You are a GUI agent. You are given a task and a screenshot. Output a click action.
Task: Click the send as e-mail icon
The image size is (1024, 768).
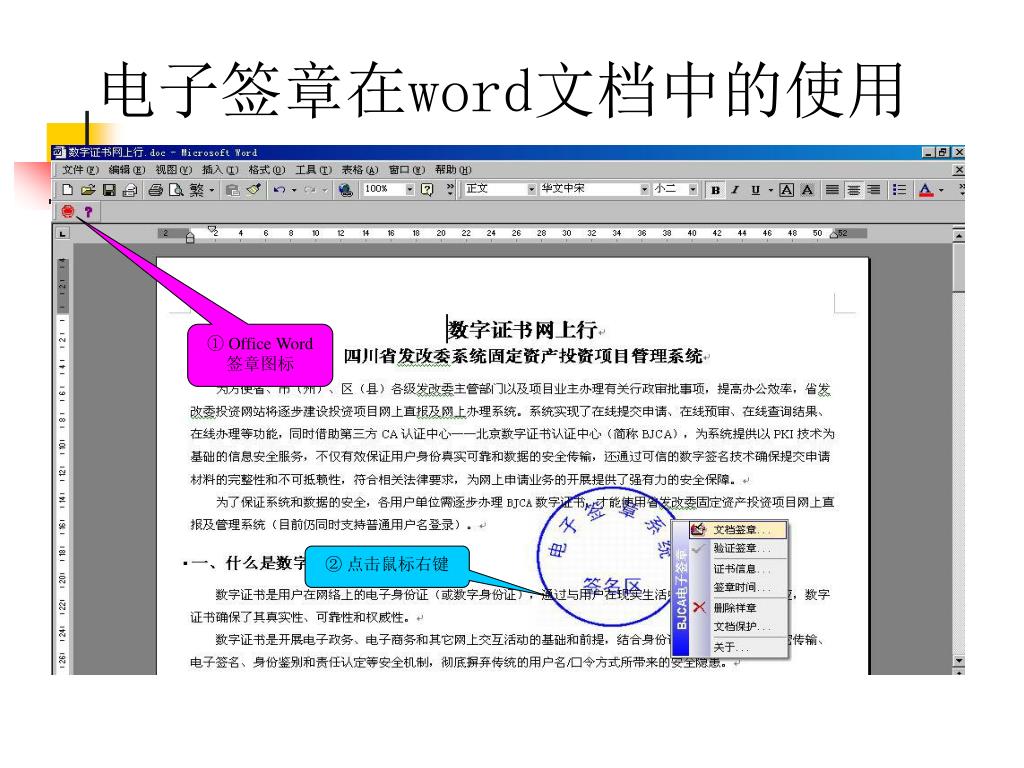(130, 190)
